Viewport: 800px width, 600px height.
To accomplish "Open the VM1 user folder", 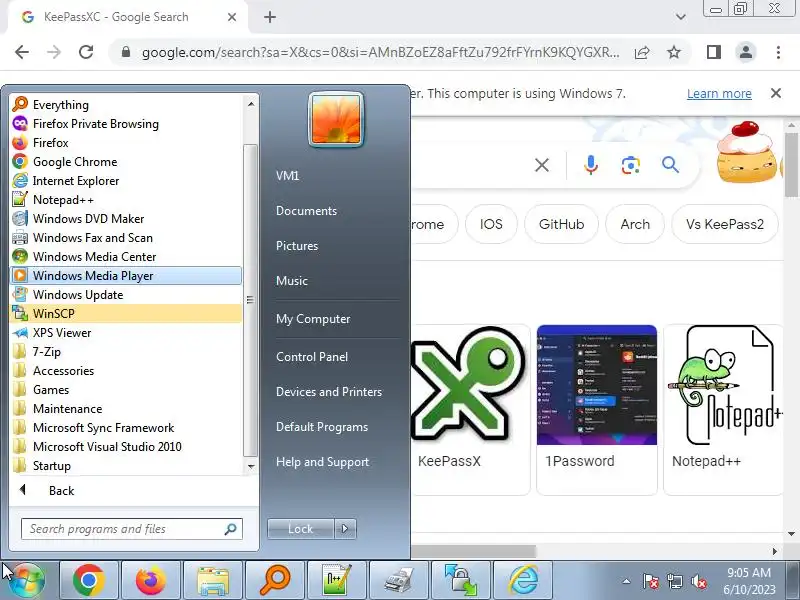I will (x=287, y=176).
